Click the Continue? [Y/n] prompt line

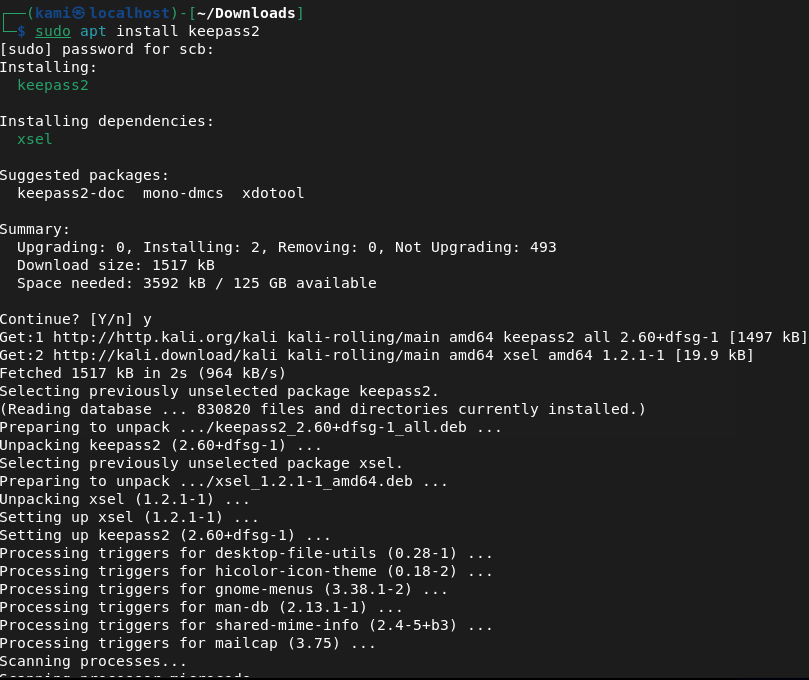click(x=76, y=319)
